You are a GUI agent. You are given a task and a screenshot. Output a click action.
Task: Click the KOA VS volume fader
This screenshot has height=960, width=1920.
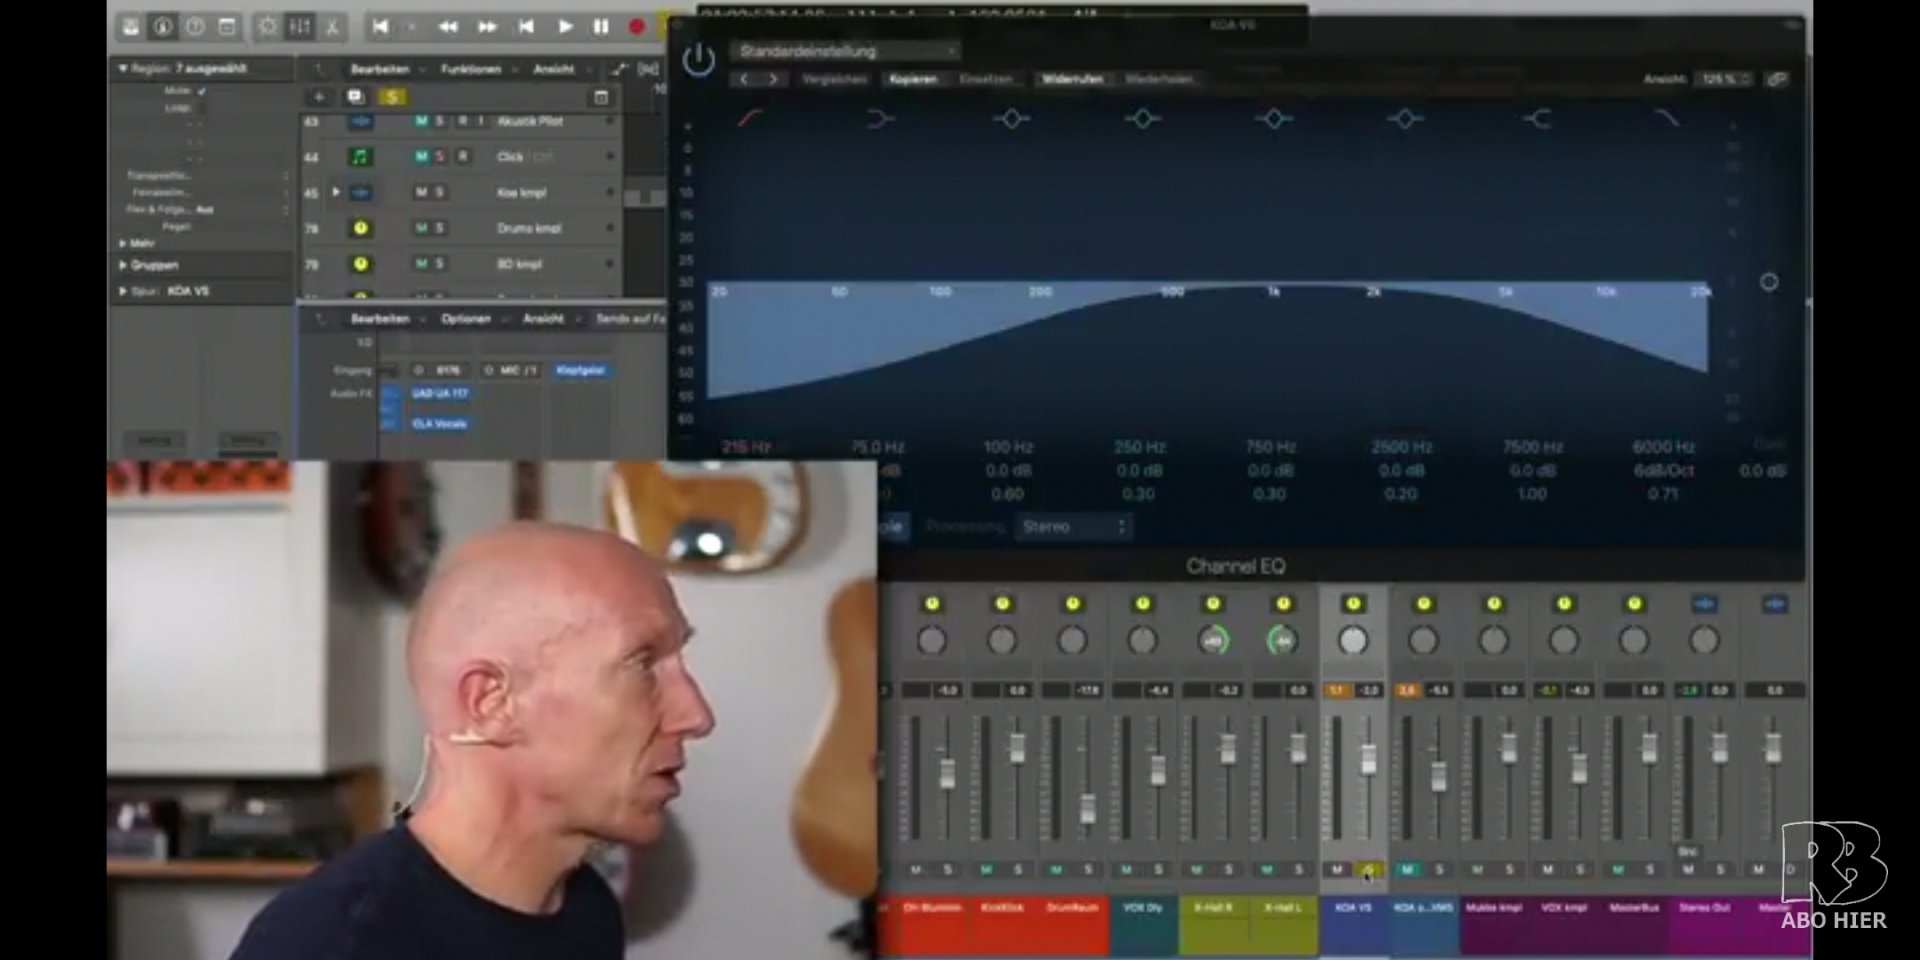tap(1368, 759)
